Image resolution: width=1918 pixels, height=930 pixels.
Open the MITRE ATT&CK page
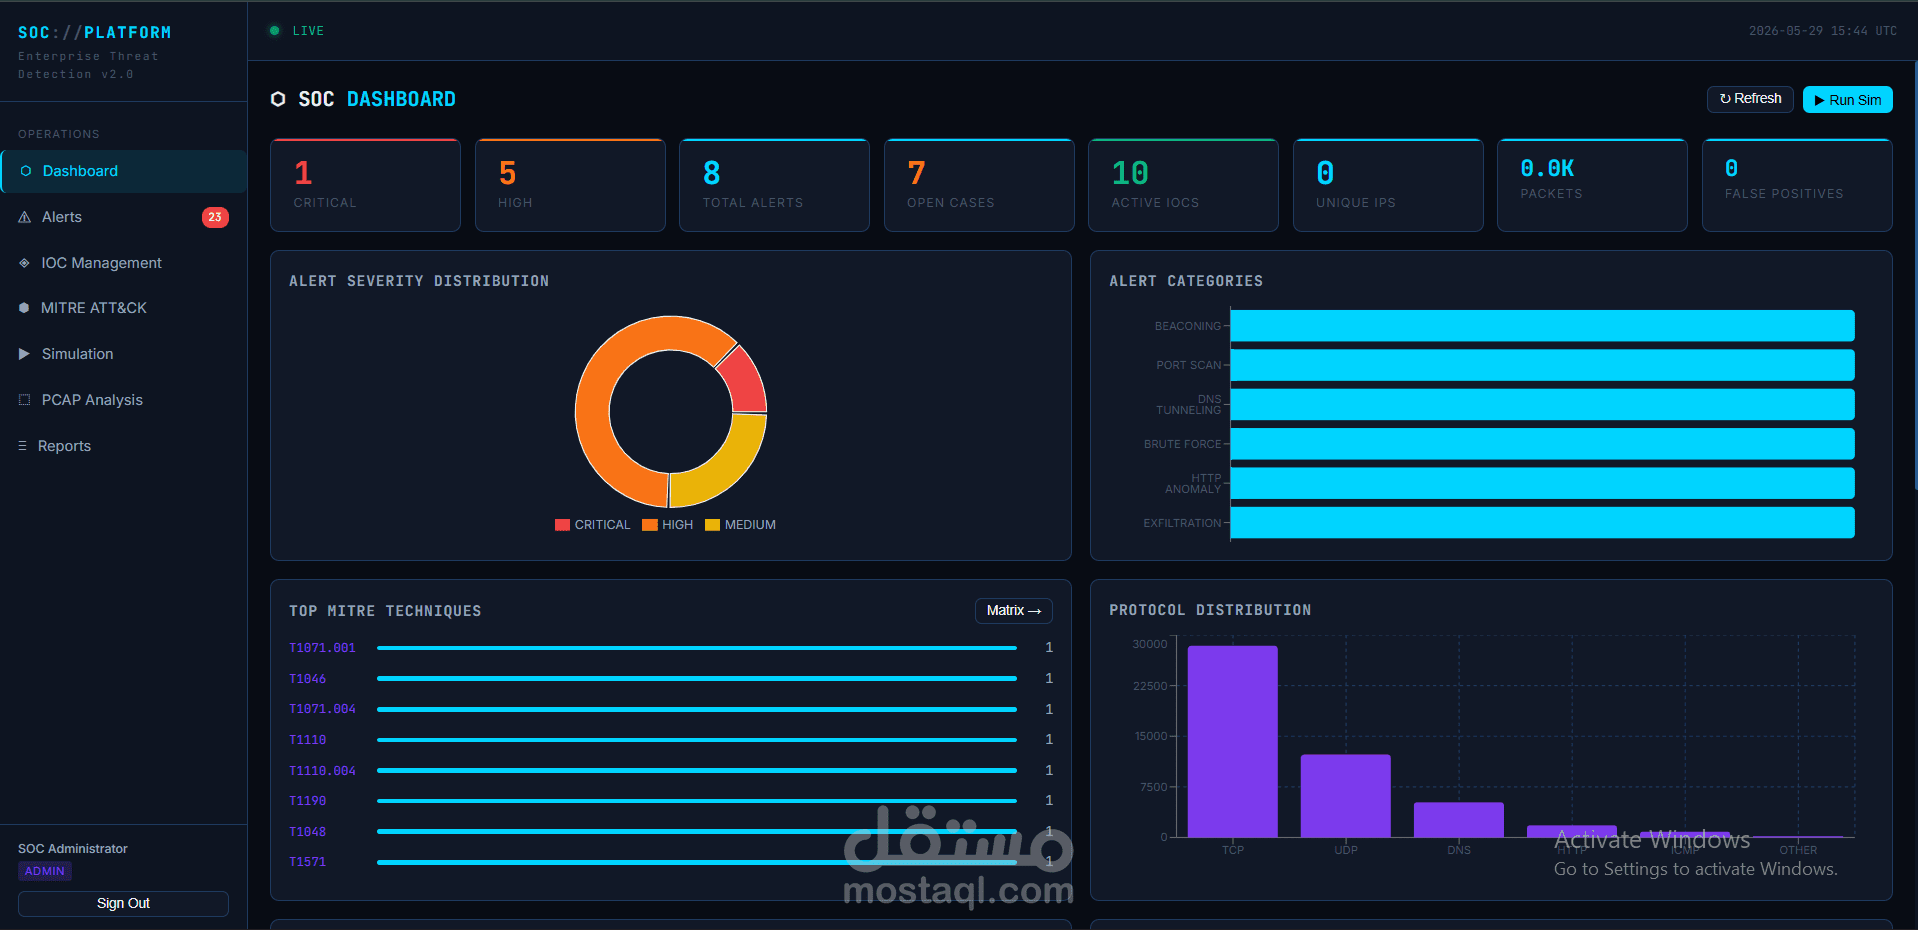[124, 308]
